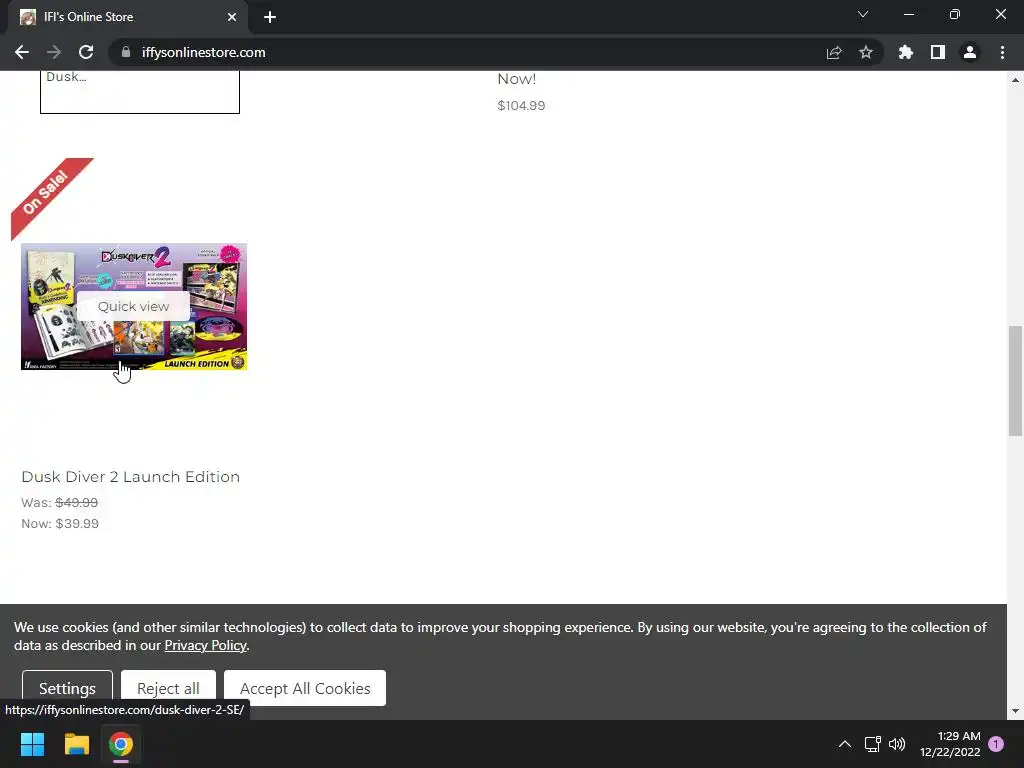Open a new browser tab
Screen dimensions: 1024x768
[x=270, y=17]
